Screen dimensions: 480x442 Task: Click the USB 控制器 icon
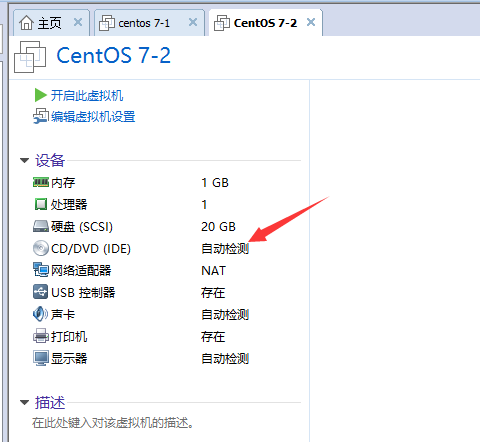(41, 292)
